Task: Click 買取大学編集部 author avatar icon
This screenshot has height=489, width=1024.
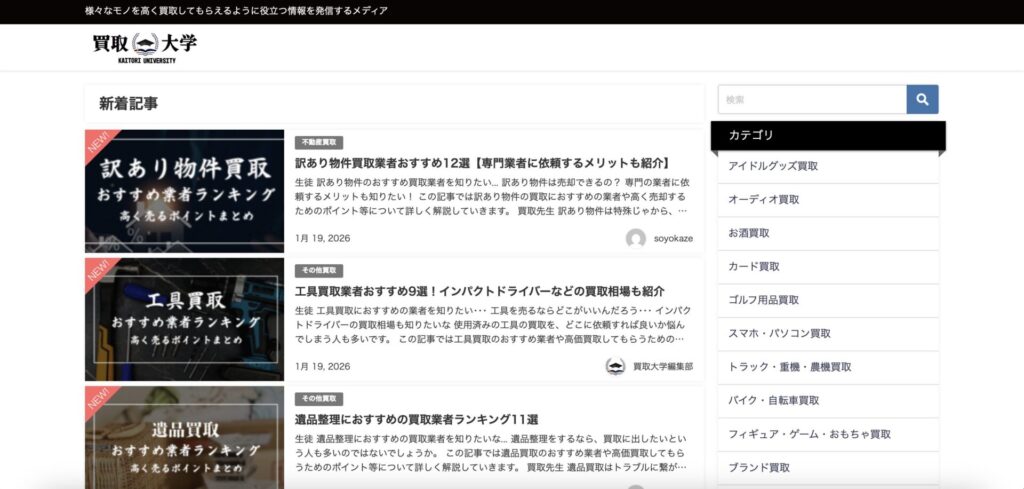Action: tap(616, 367)
